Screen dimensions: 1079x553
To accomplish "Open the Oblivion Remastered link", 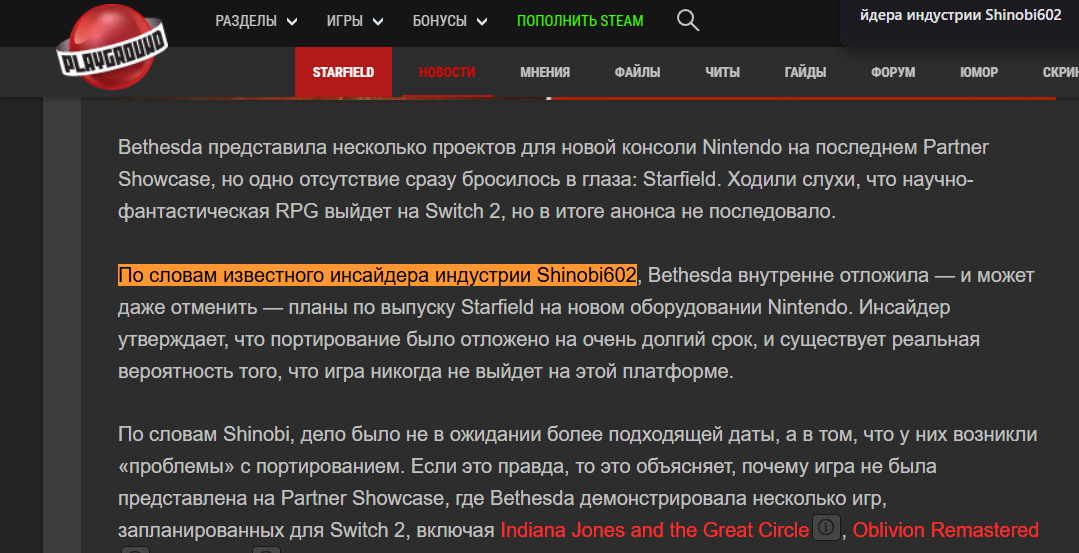I will 946,530.
